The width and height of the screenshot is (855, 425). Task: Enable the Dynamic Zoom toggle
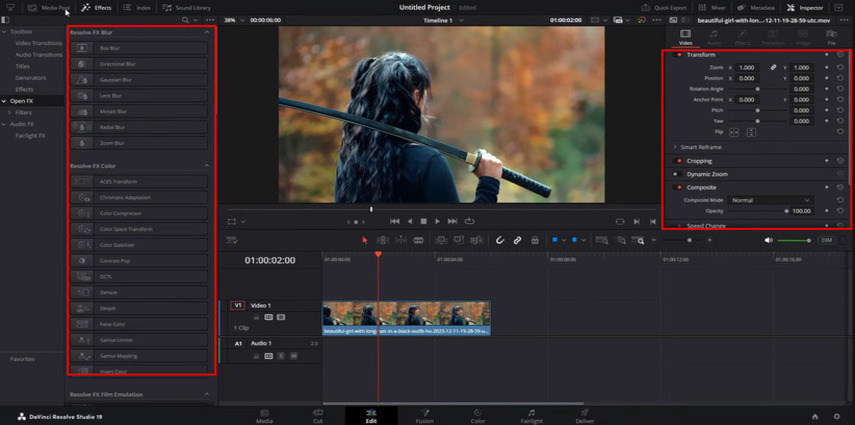[x=677, y=174]
